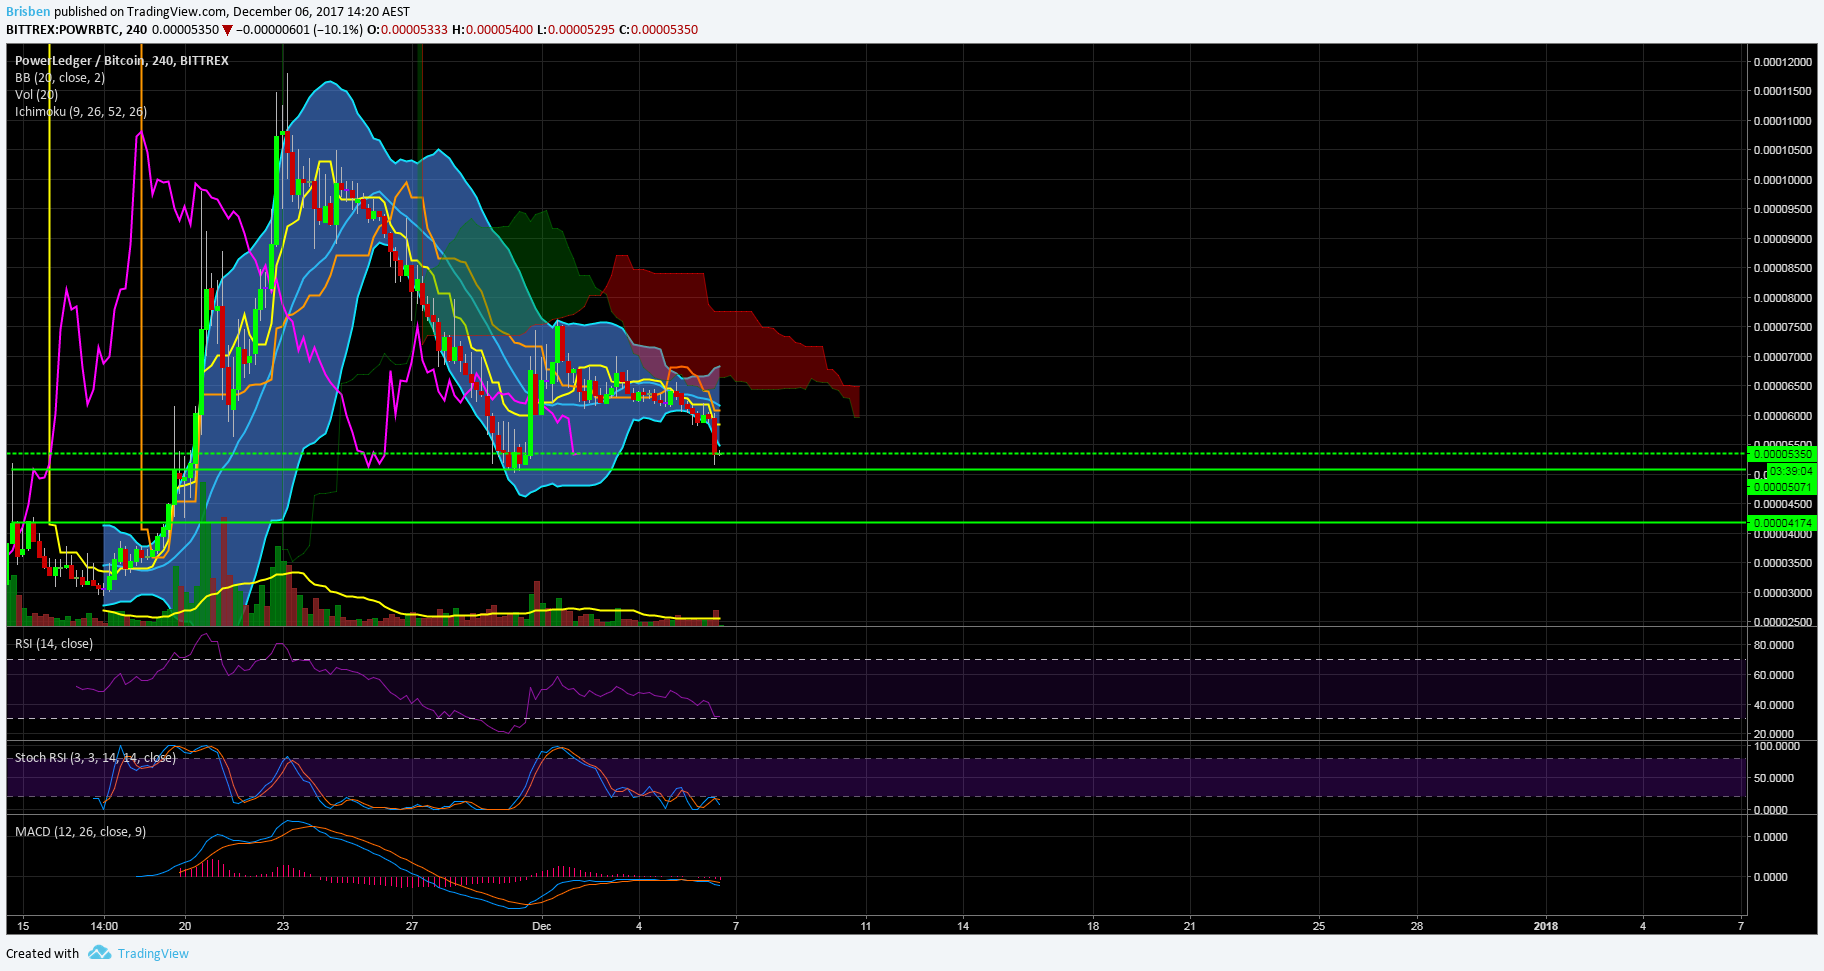
Task: Click the 'Dec' date on time axis
Action: pyautogui.click(x=542, y=926)
